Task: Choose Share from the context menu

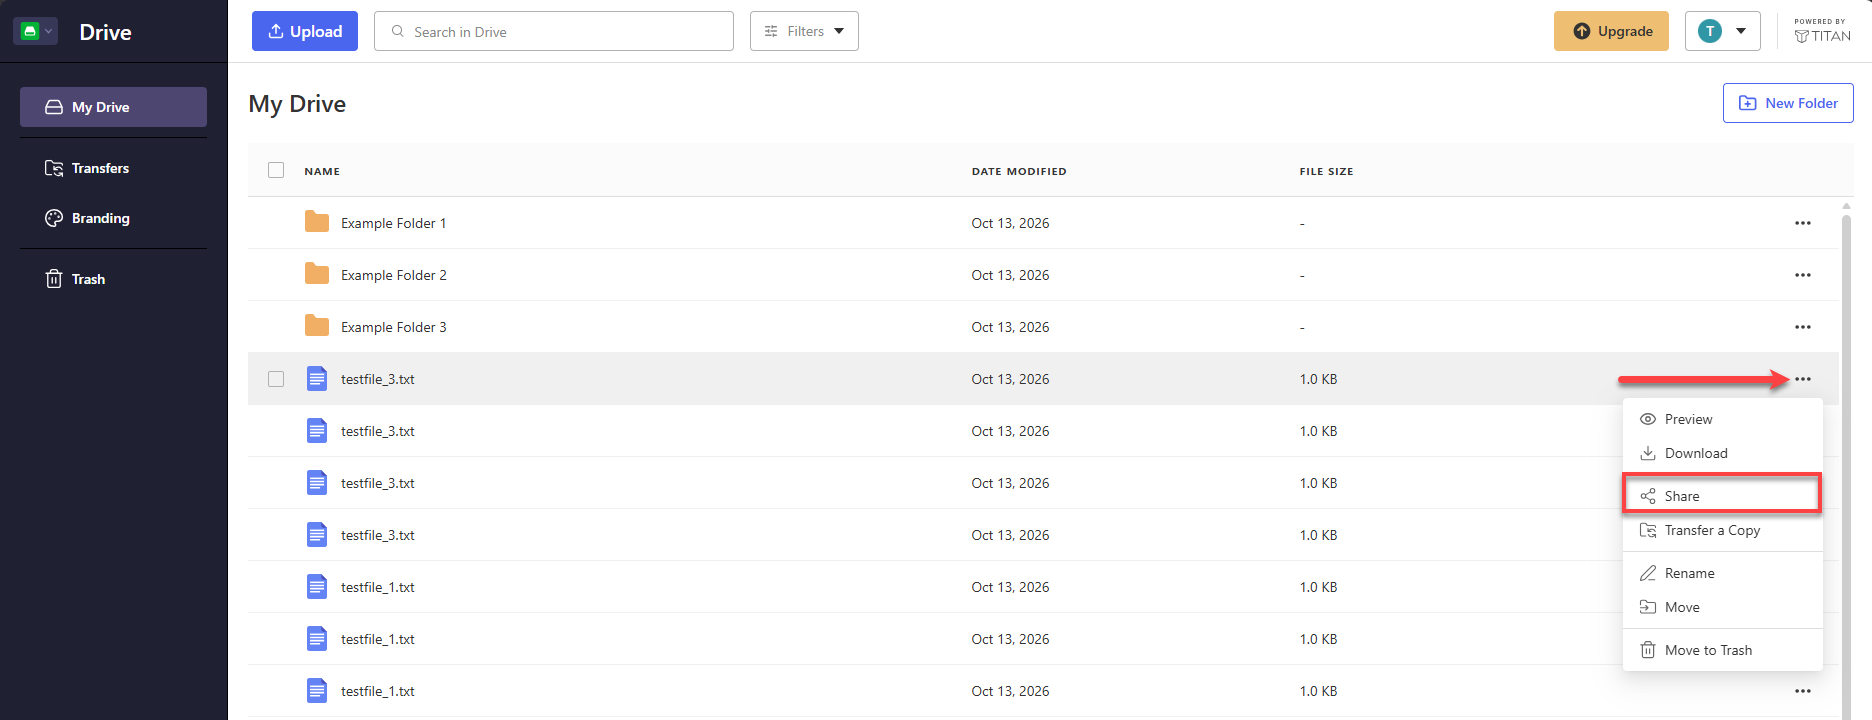Action: 1721,496
